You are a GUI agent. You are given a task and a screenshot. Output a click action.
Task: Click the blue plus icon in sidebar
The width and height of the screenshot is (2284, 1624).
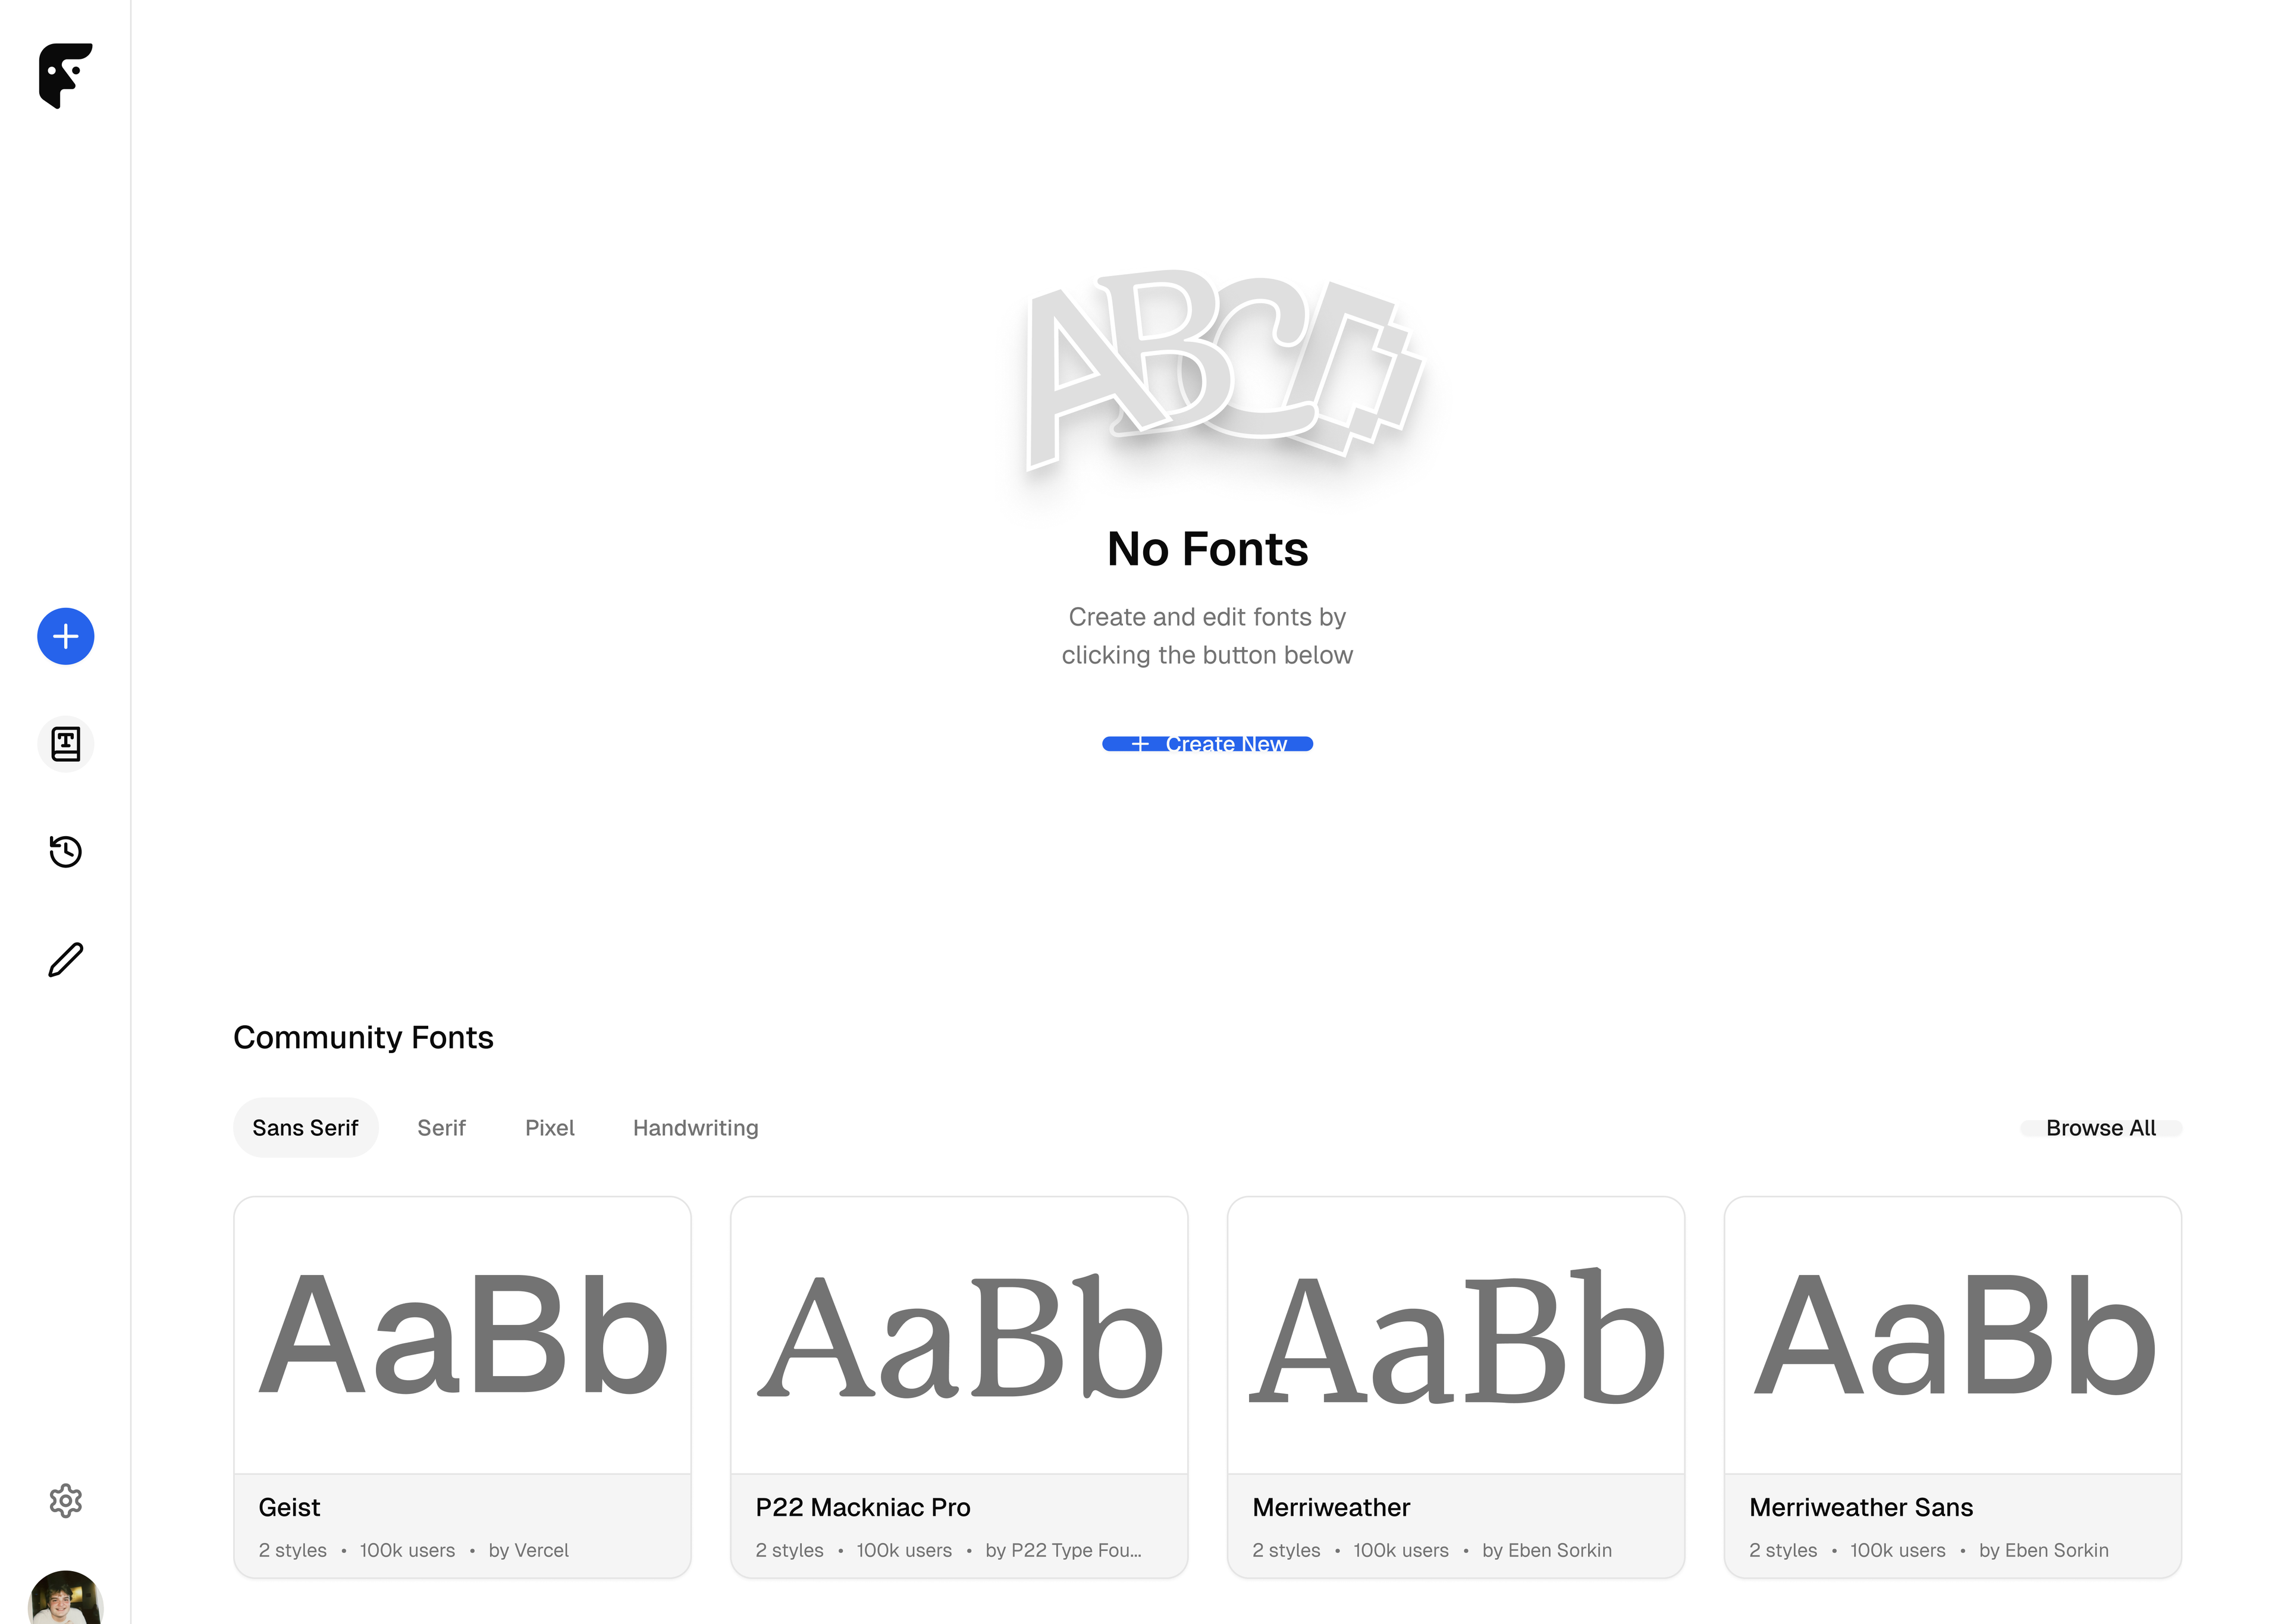(x=66, y=636)
